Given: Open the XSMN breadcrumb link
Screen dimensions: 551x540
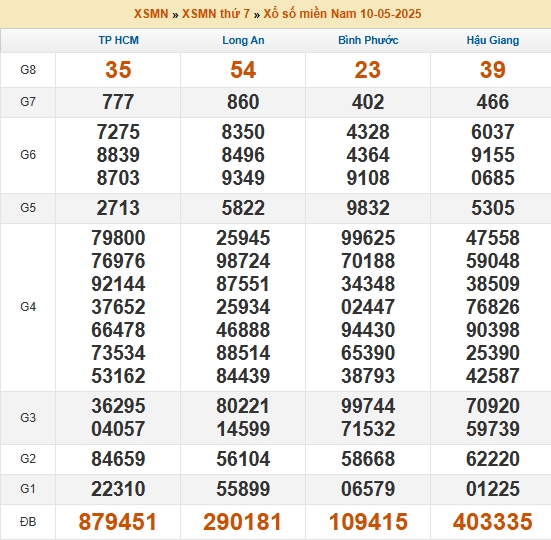Looking at the screenshot, I should [x=151, y=14].
